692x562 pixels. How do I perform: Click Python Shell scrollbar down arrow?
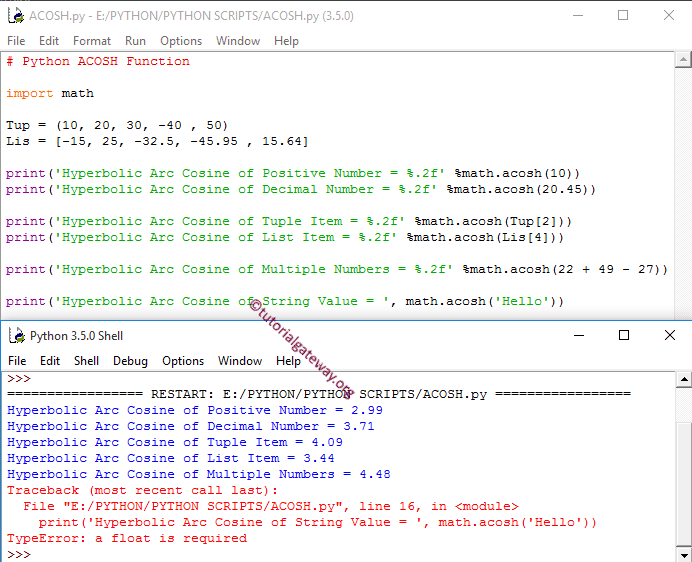point(684,554)
